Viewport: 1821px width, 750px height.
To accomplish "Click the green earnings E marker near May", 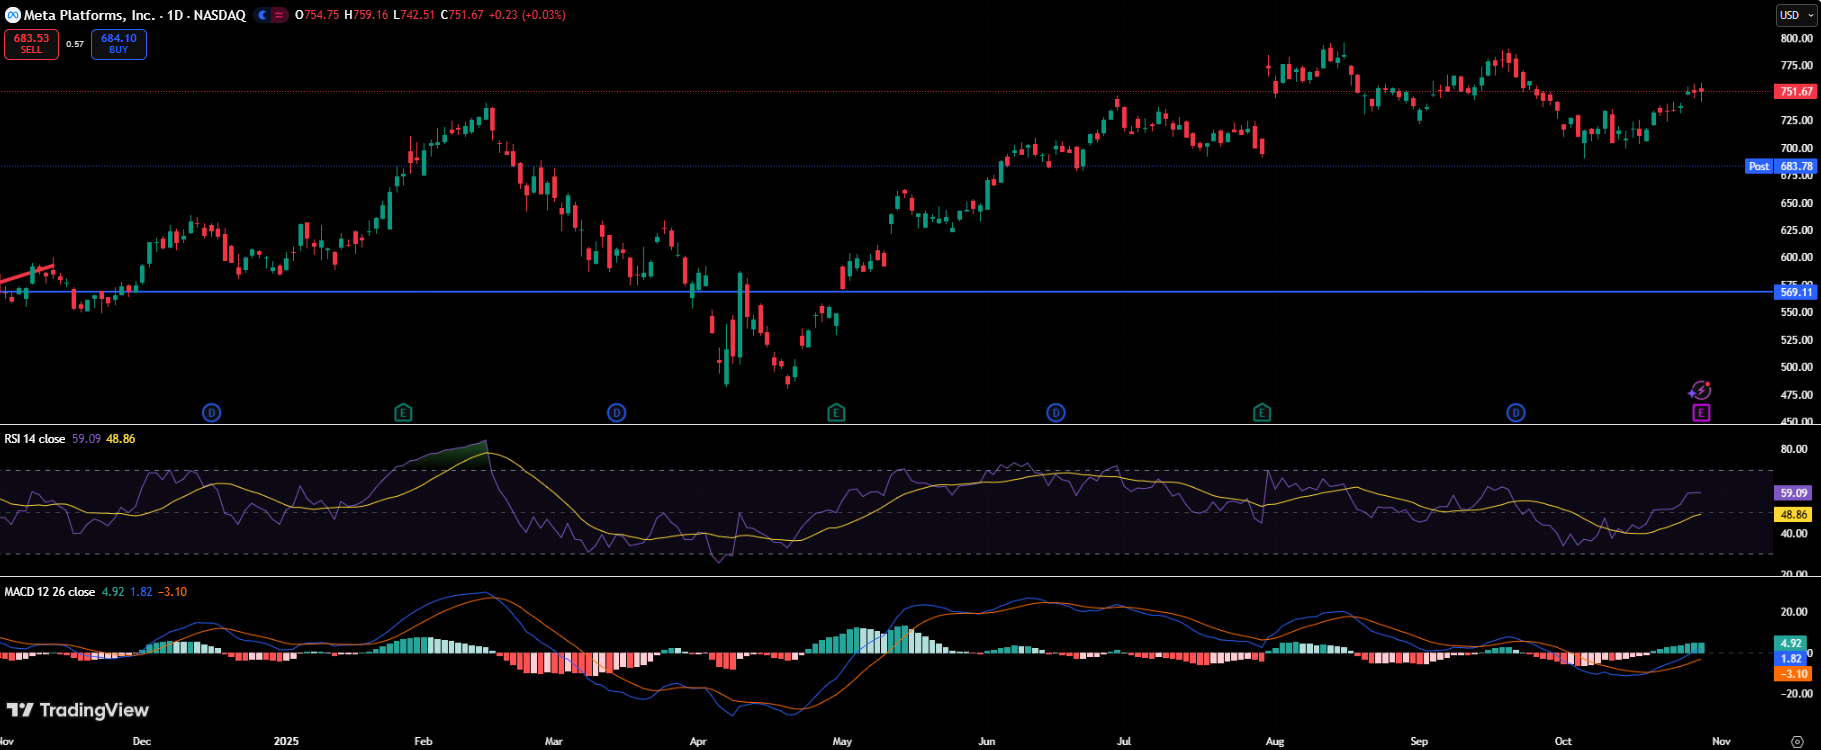I will click(x=836, y=413).
